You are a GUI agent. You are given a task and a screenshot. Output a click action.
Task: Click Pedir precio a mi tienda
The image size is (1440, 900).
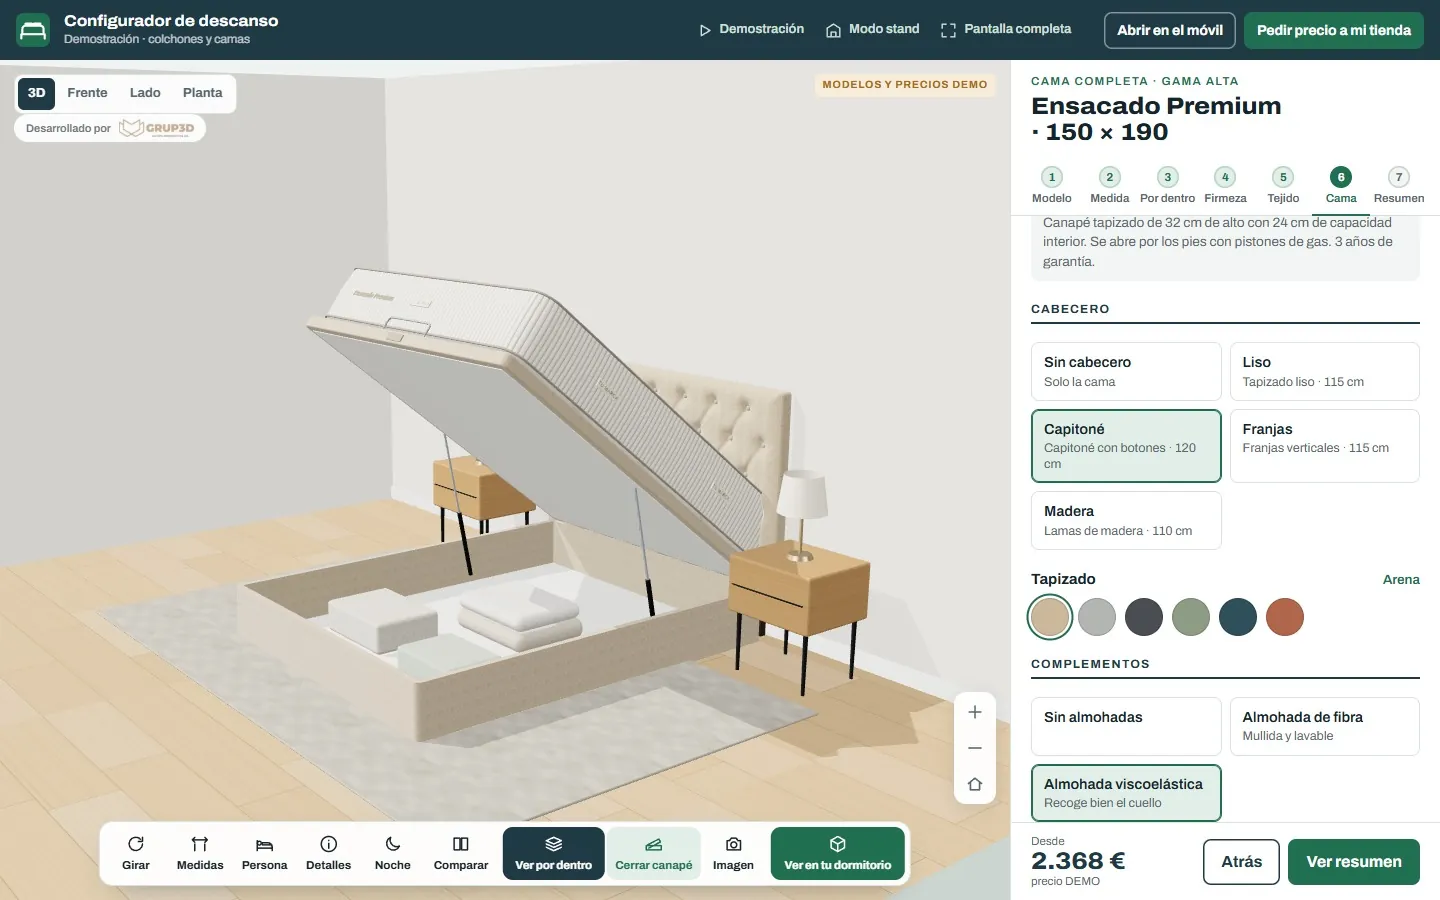point(1334,30)
